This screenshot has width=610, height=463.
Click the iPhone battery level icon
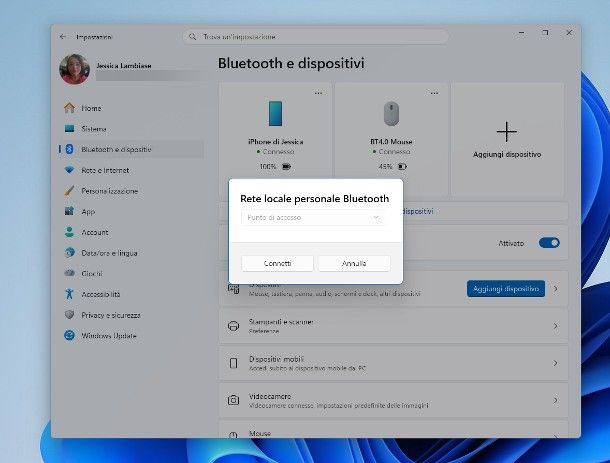click(x=287, y=167)
